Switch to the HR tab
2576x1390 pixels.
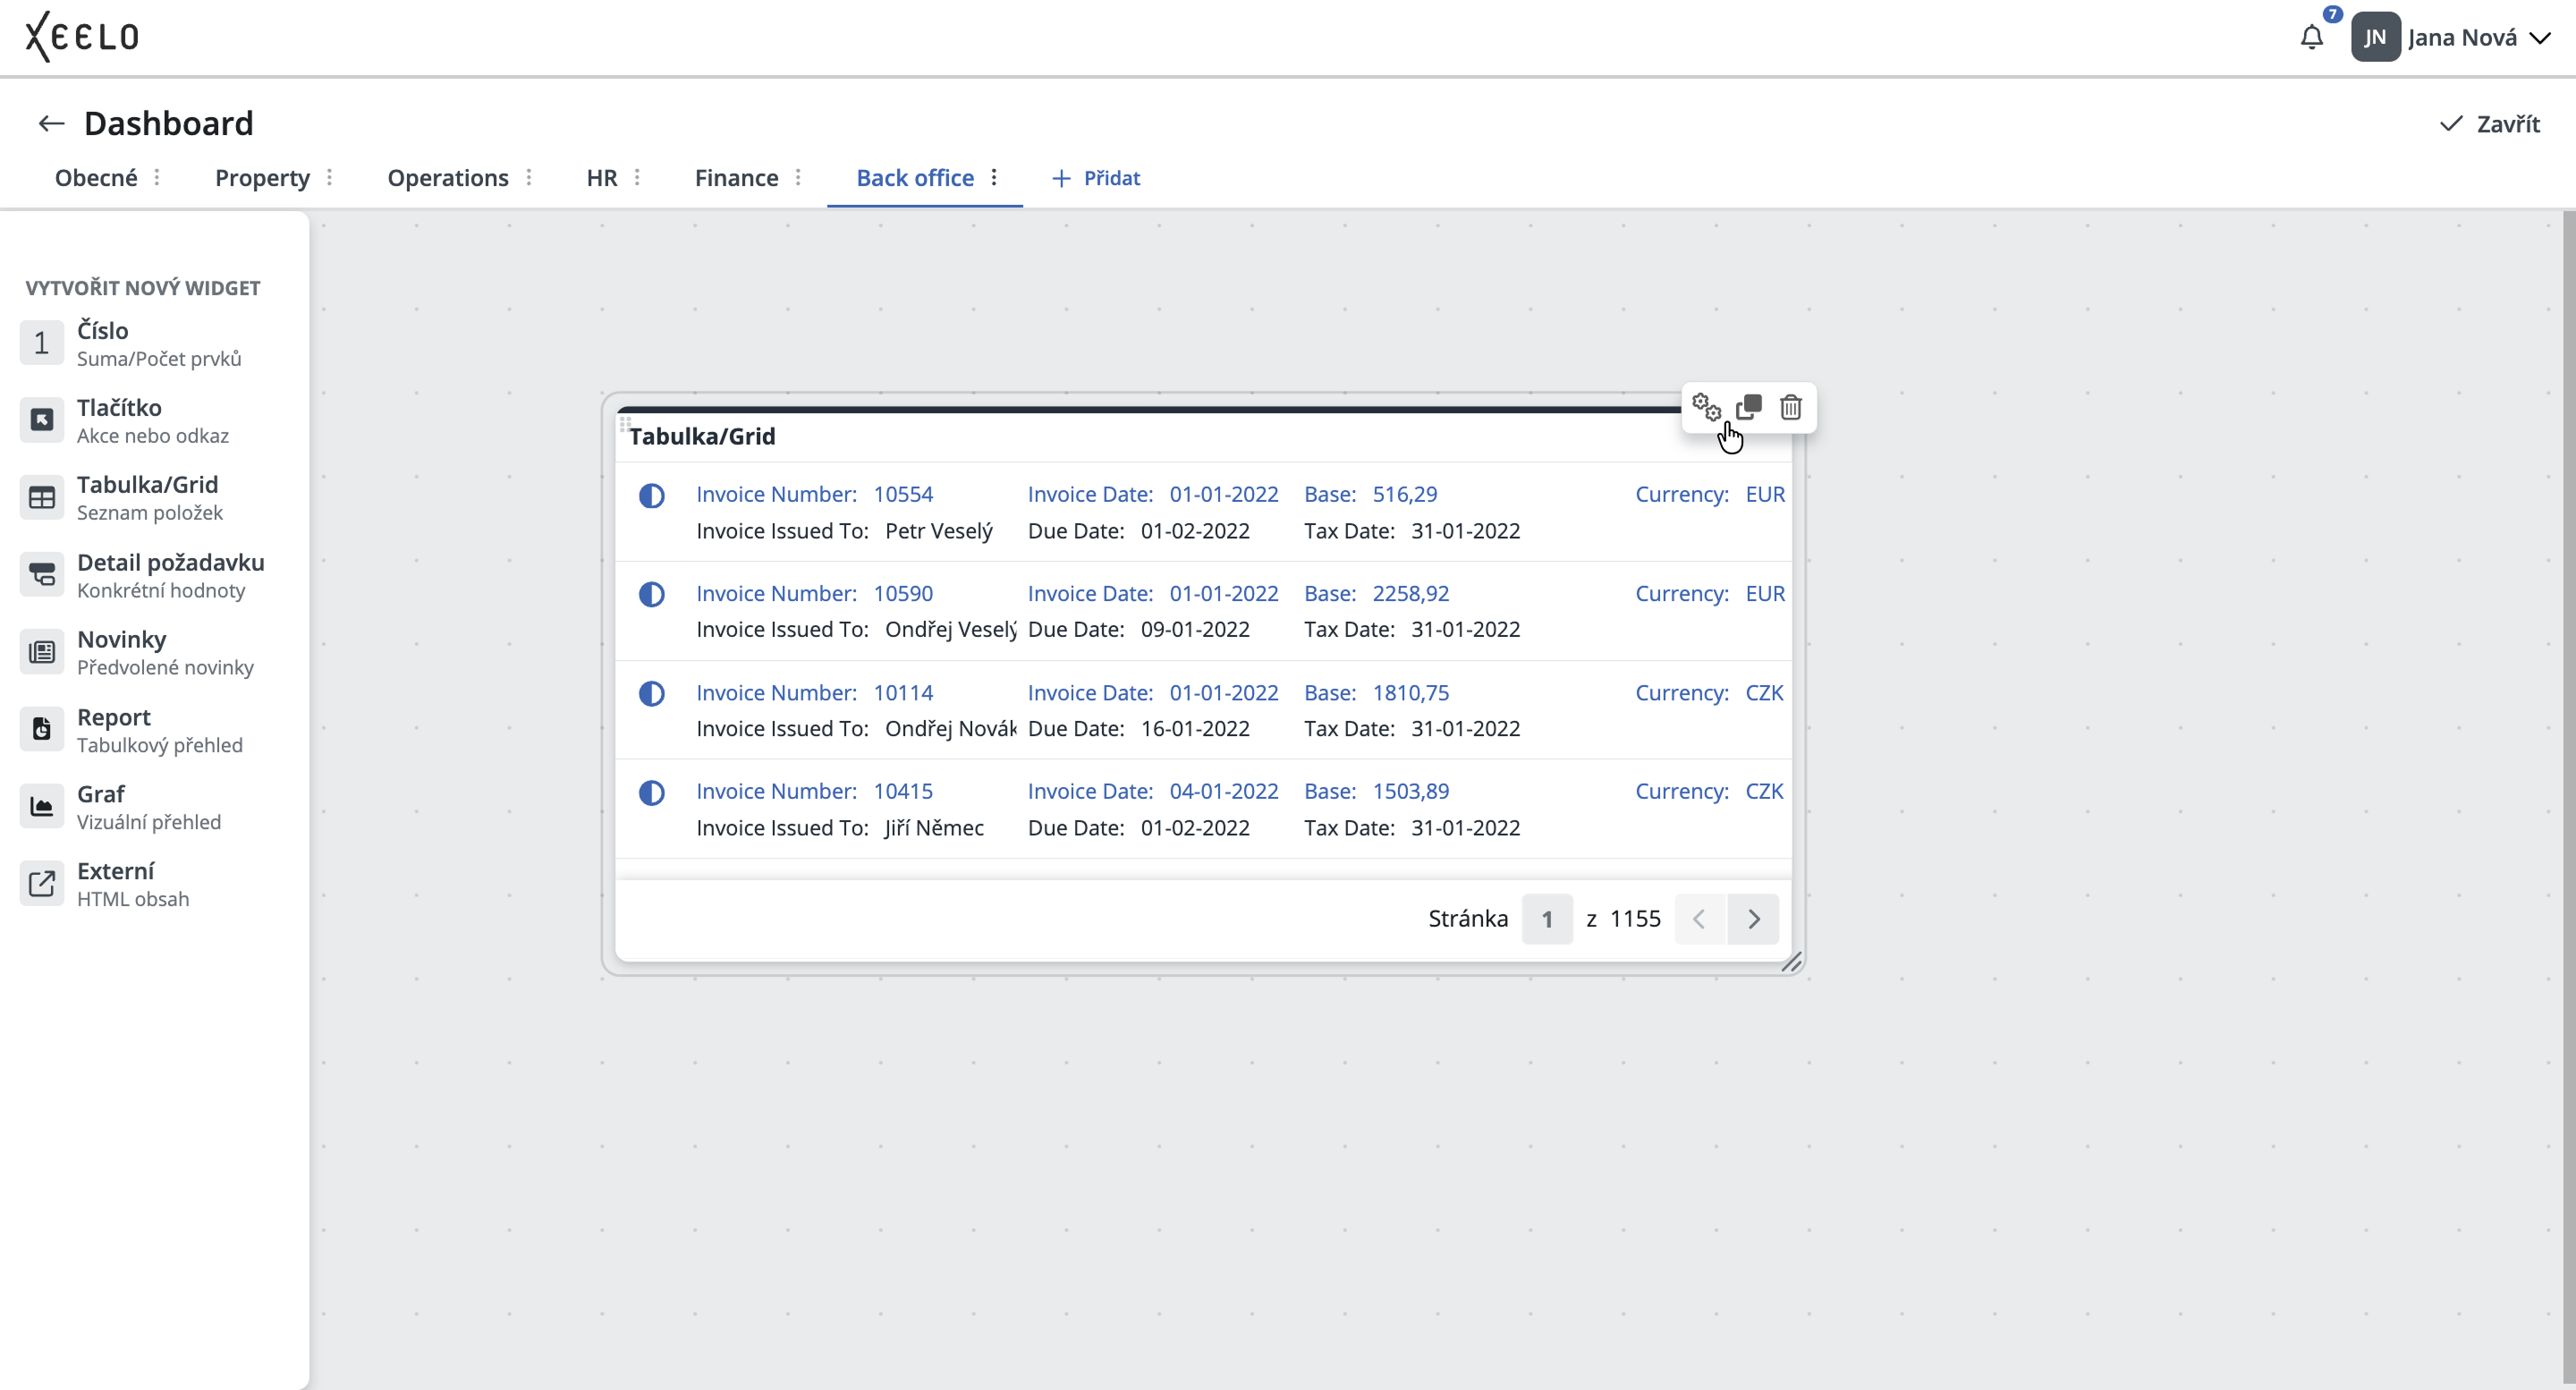click(602, 178)
